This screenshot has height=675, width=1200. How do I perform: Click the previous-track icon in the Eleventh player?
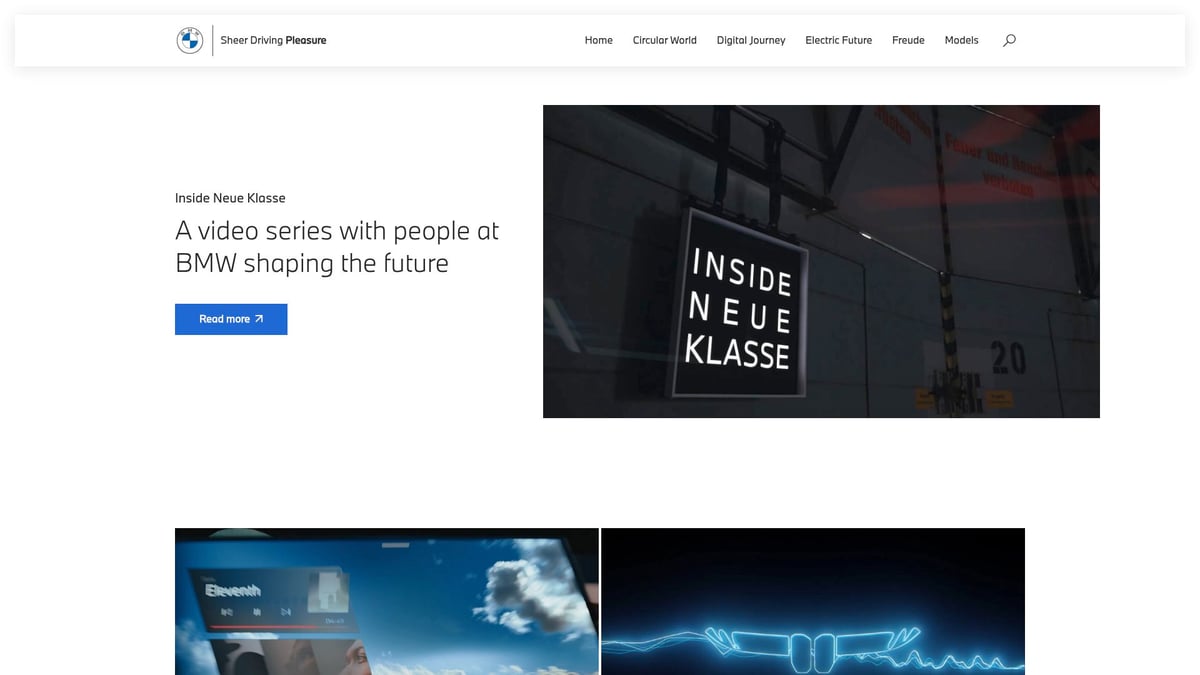click(x=227, y=612)
